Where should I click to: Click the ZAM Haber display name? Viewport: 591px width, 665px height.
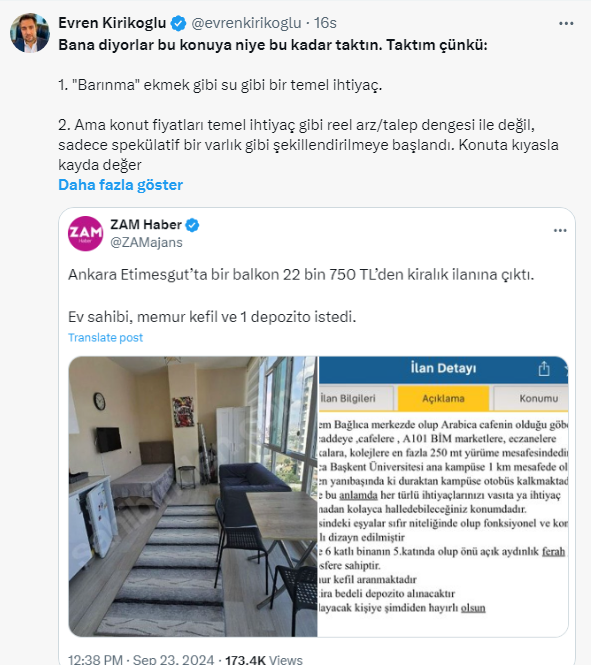[146, 224]
